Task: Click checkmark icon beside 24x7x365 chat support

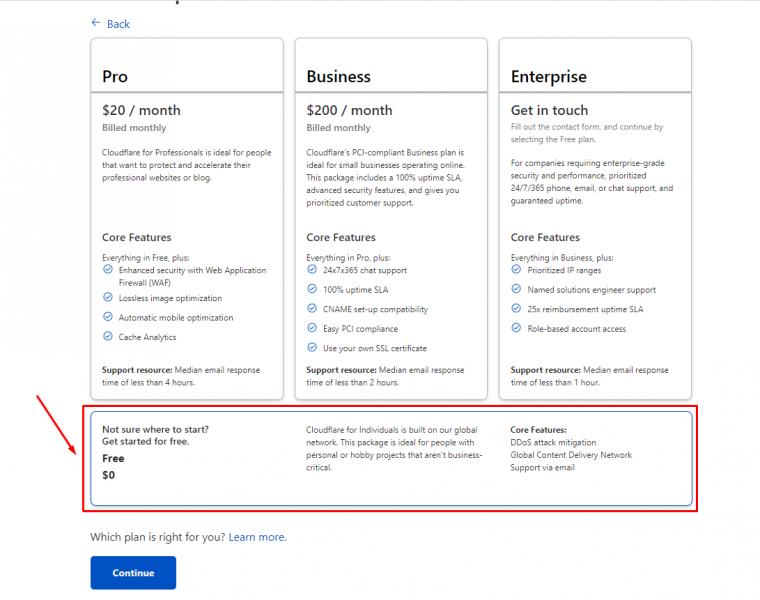Action: click(312, 269)
